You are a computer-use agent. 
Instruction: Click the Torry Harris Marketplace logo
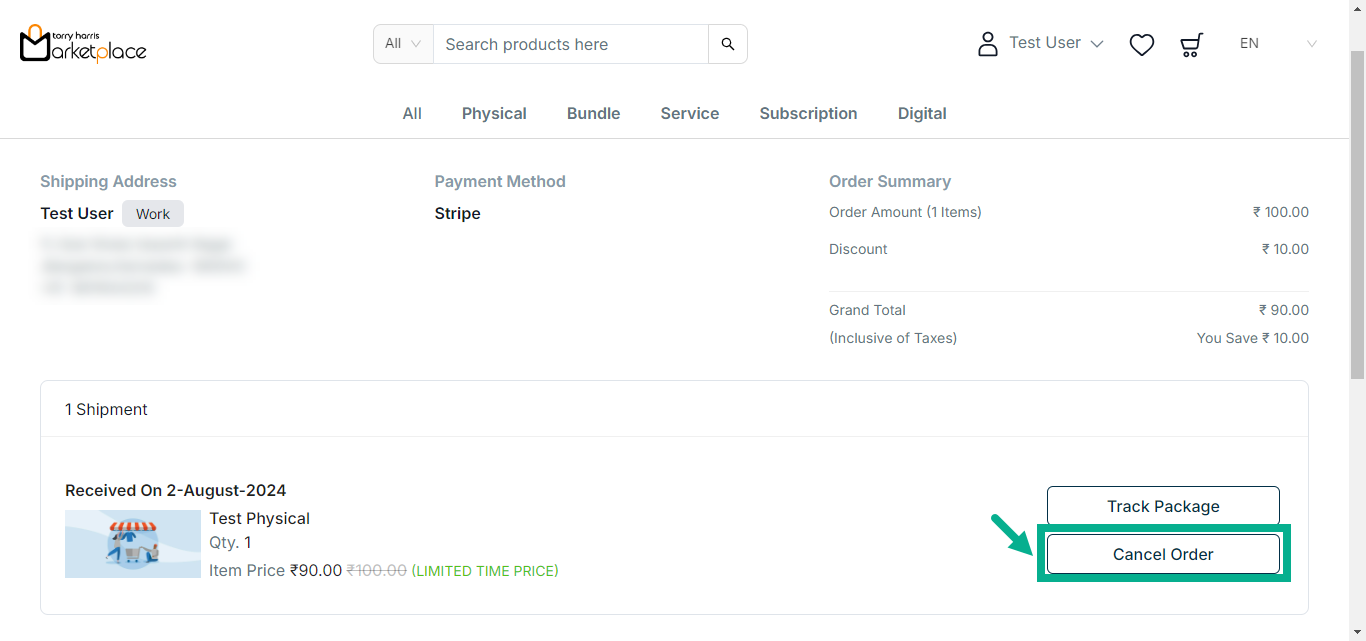[x=83, y=43]
